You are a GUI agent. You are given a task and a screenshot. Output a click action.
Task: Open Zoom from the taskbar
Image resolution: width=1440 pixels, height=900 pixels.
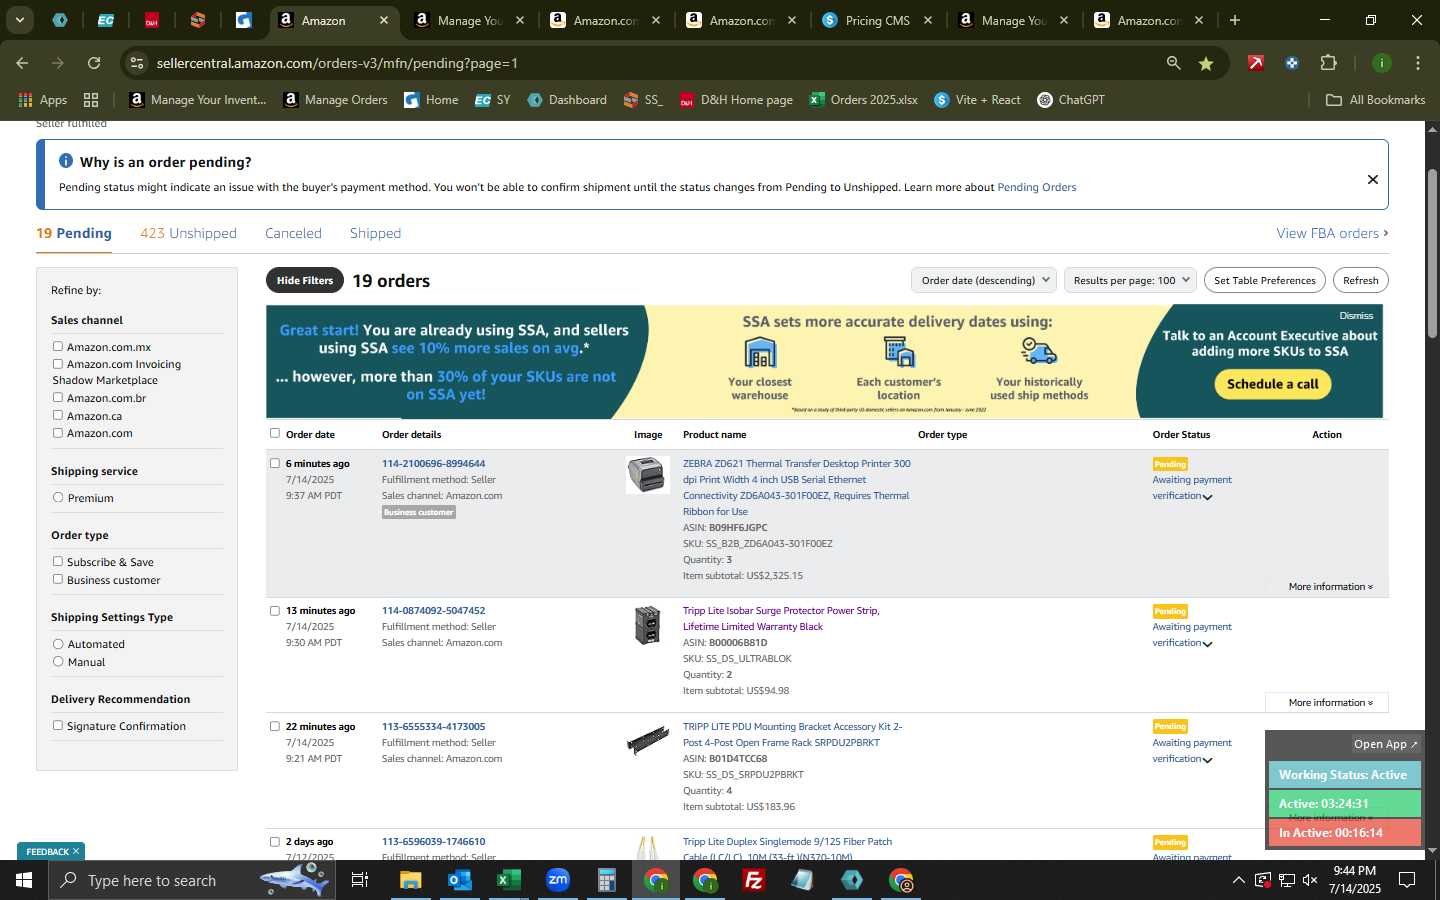click(x=557, y=880)
